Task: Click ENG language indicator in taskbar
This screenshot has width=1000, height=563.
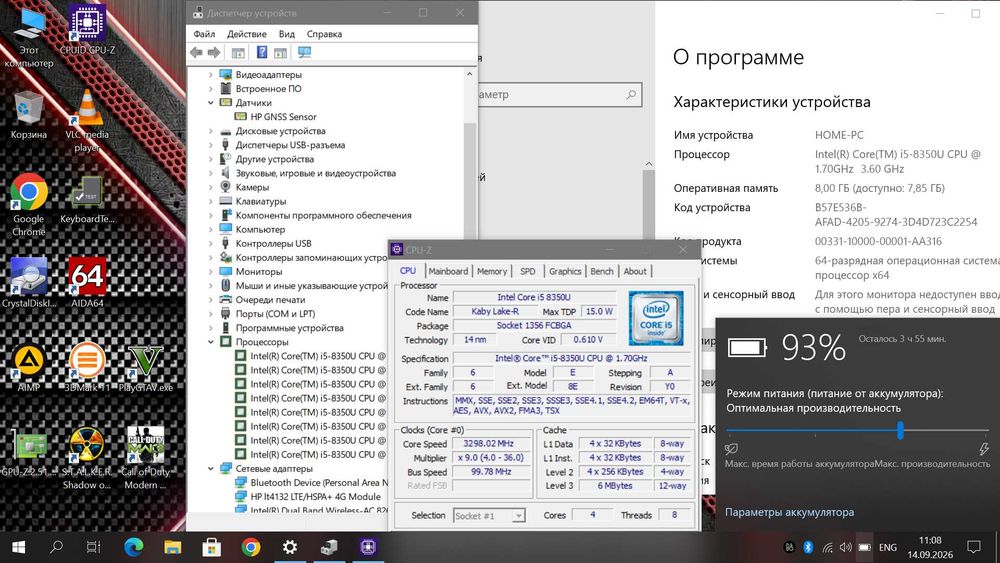Action: point(887,547)
